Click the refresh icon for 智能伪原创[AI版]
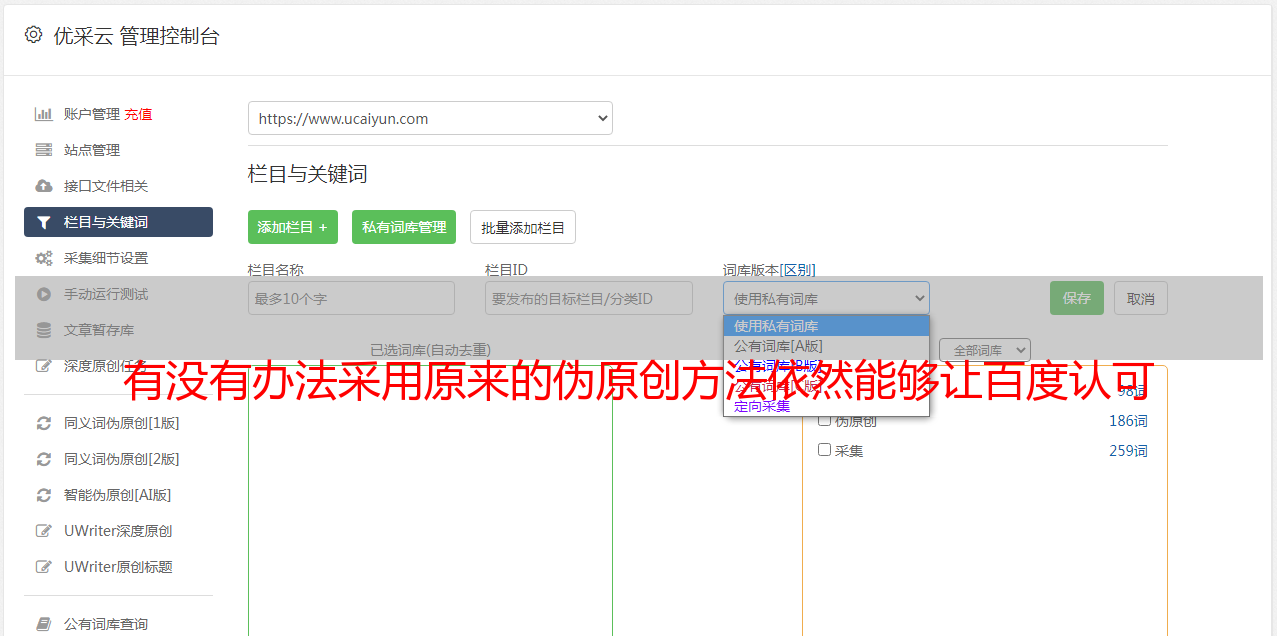Viewport: 1277px width, 636px height. (x=43, y=495)
